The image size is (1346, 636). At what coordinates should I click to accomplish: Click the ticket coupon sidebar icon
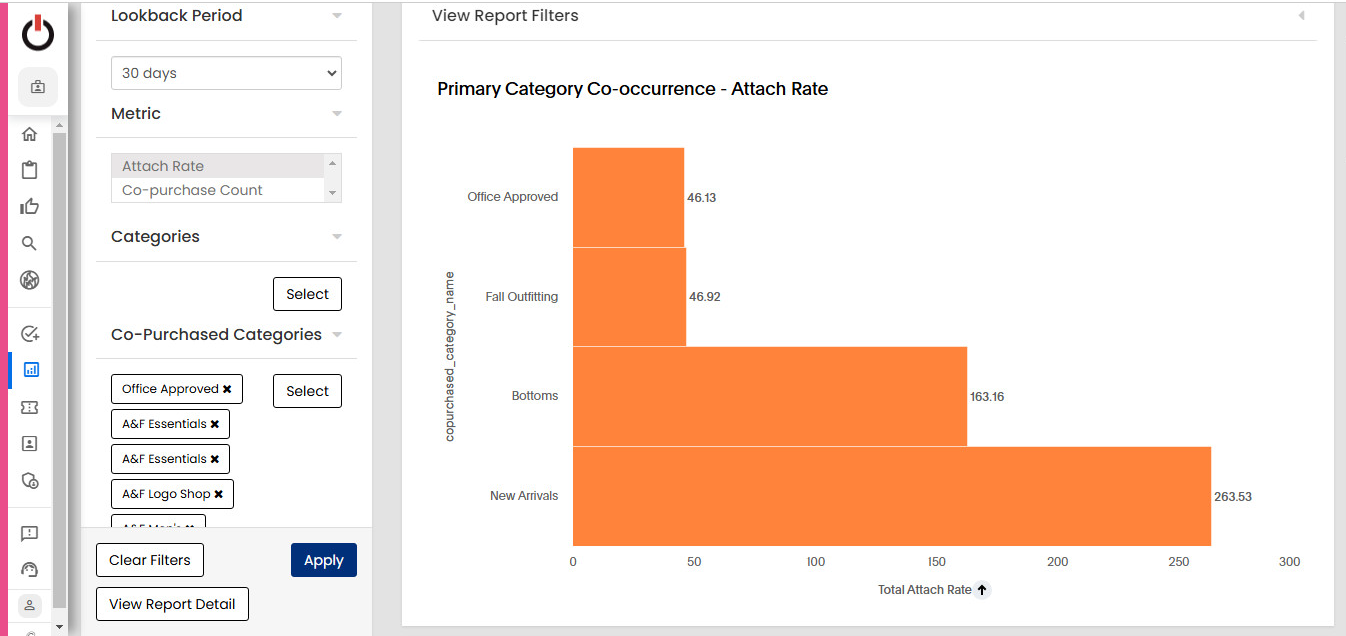point(30,407)
